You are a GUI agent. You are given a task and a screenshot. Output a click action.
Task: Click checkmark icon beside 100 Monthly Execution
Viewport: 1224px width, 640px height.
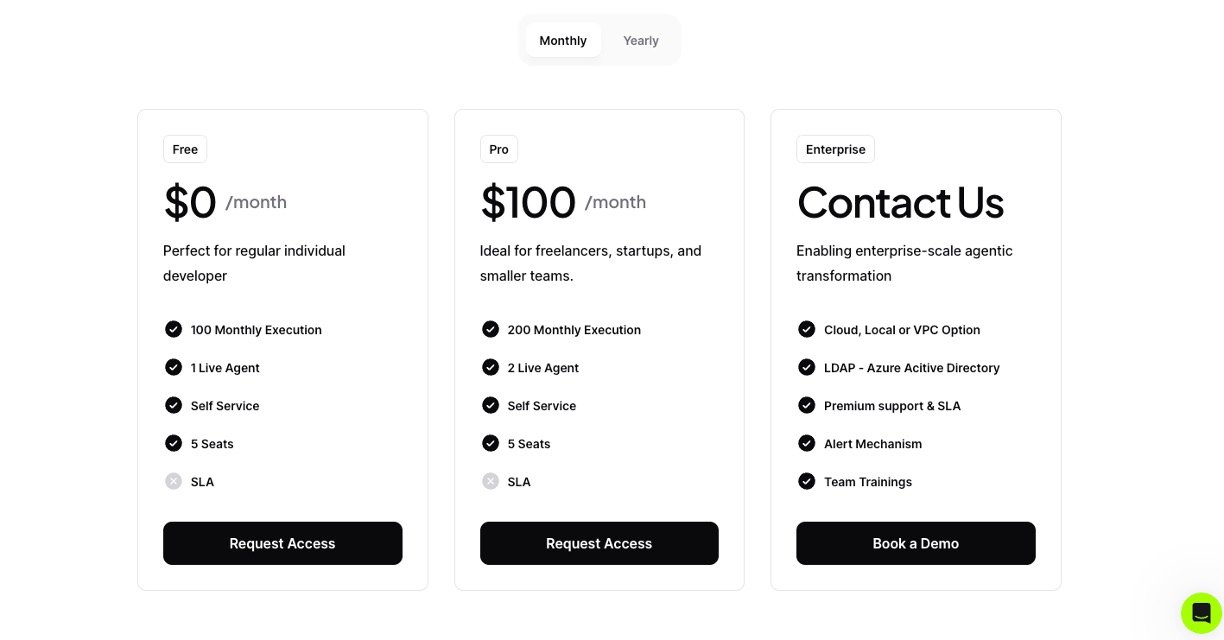point(174,329)
